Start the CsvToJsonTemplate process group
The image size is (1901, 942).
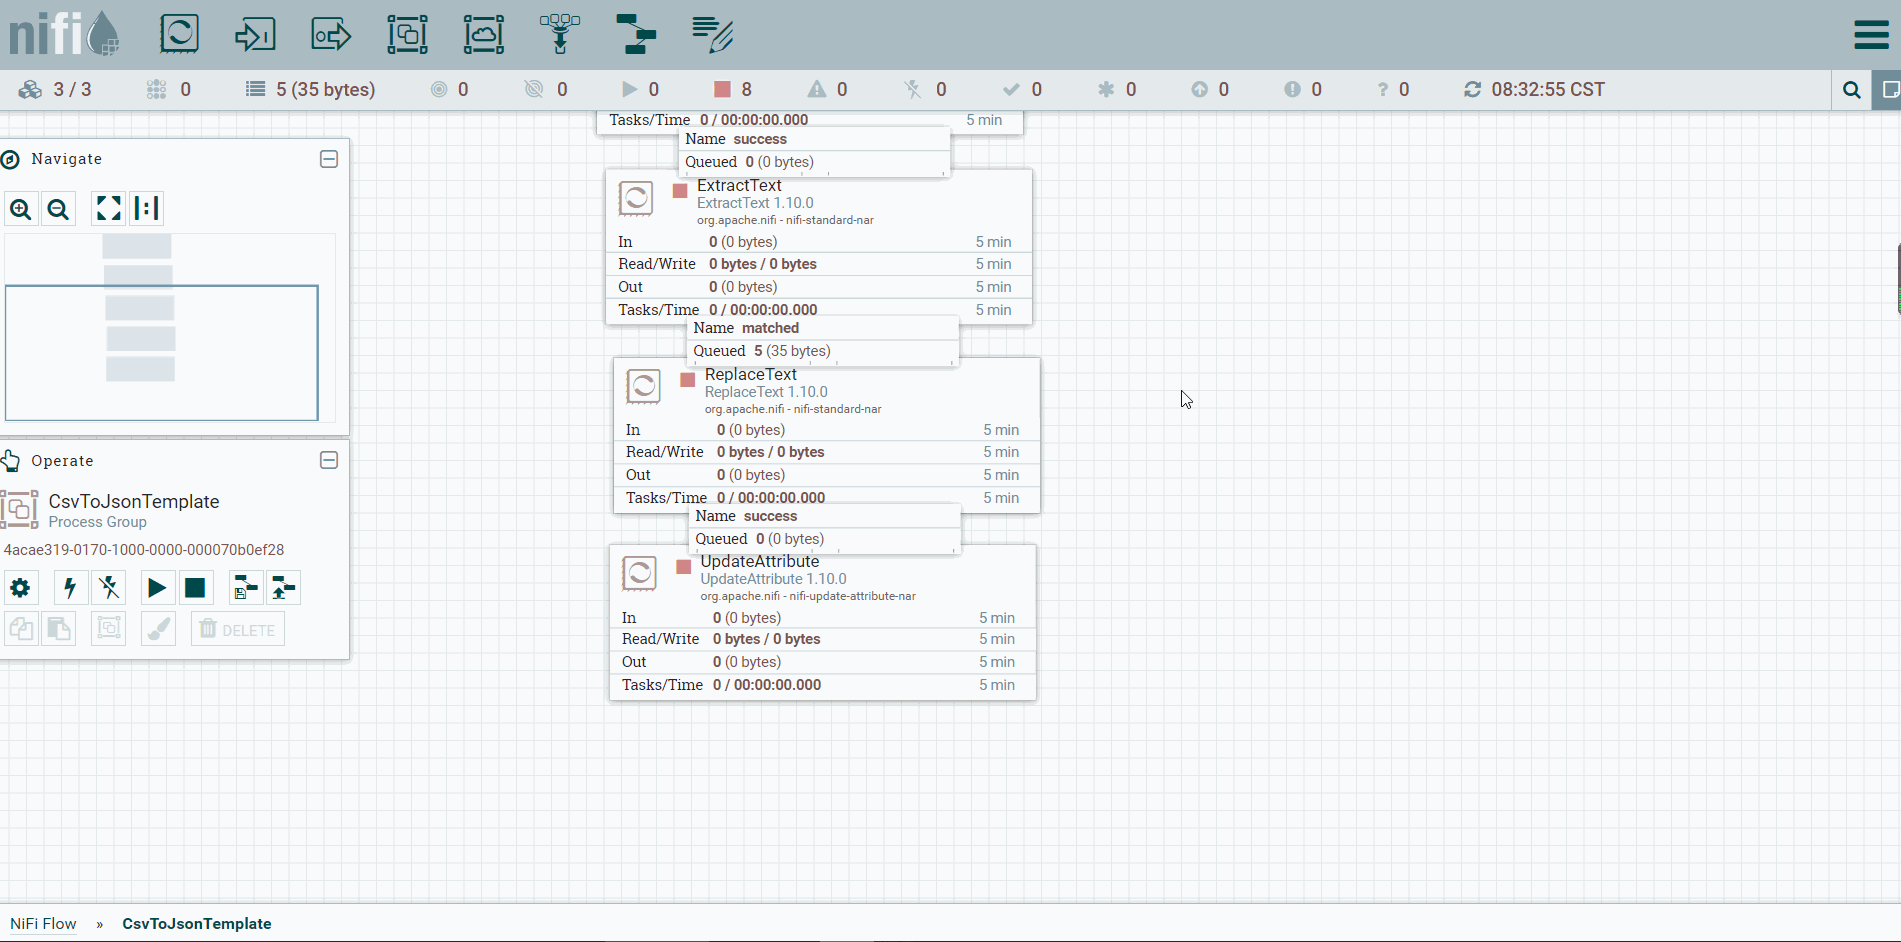click(x=156, y=588)
